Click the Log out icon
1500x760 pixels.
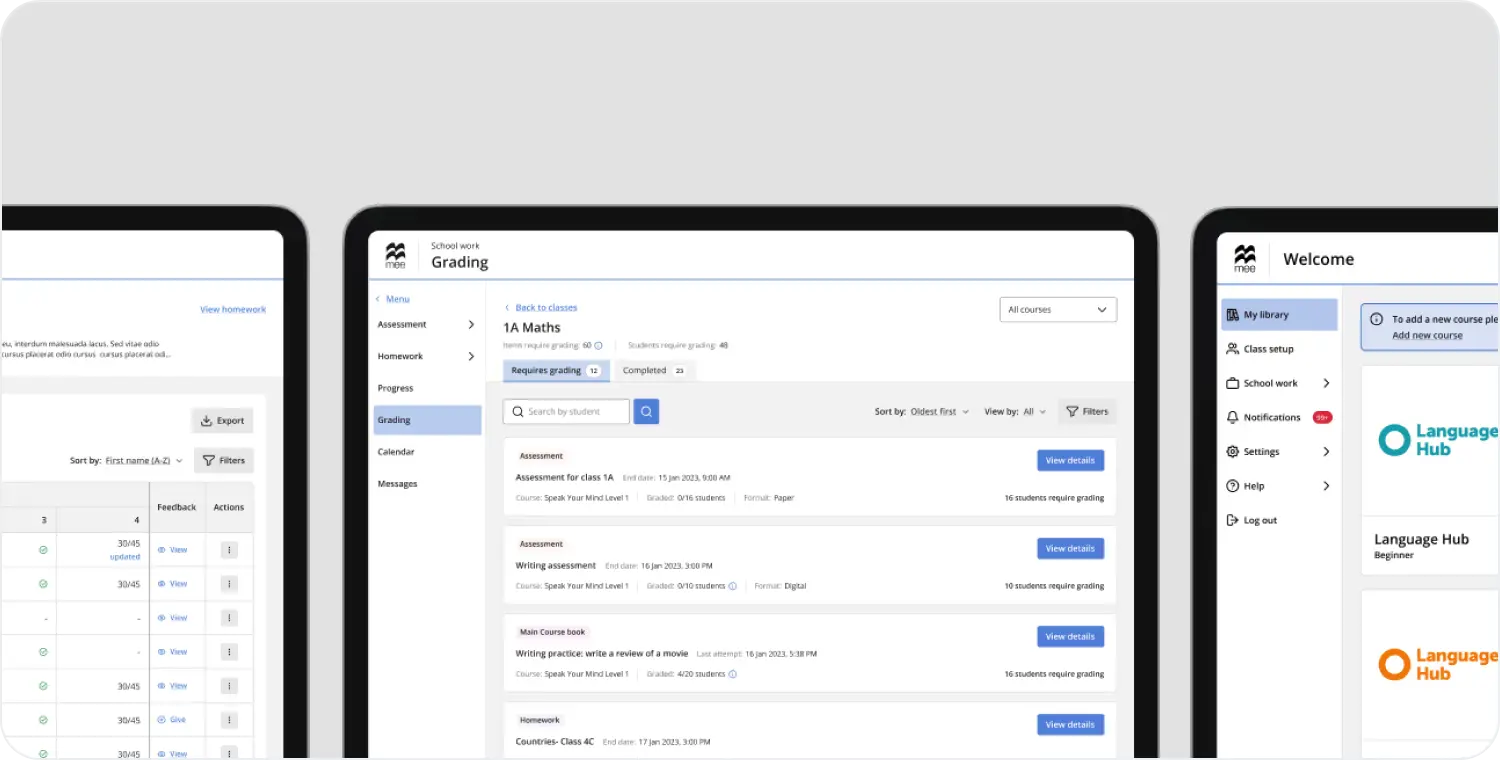pyautogui.click(x=1232, y=520)
